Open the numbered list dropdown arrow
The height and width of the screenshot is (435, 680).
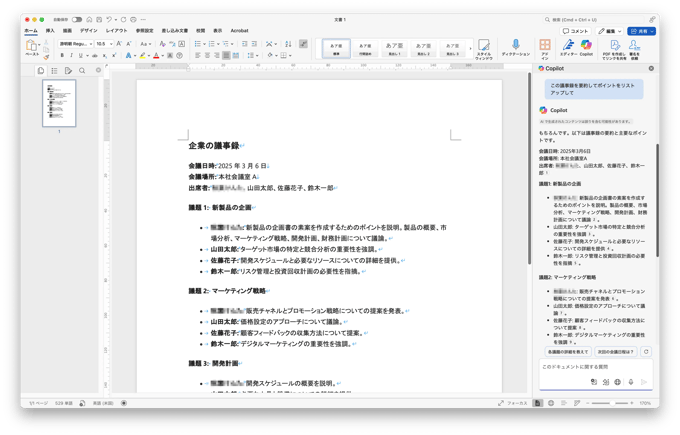[218, 44]
